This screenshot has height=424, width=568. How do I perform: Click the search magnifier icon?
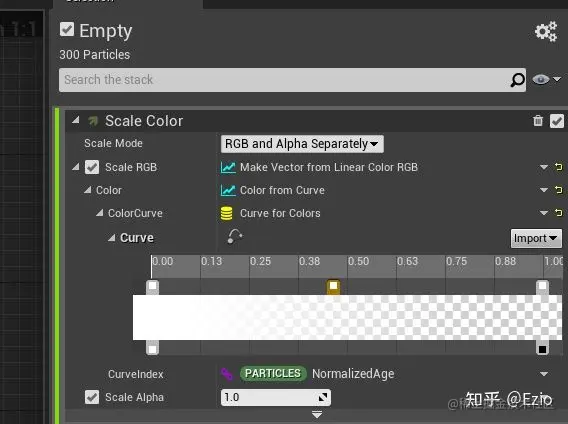tap(517, 80)
